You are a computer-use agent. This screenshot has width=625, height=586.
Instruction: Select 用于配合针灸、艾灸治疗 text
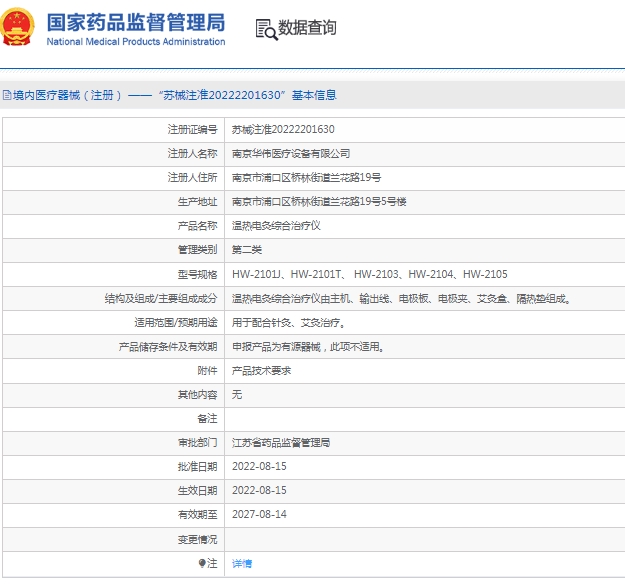pyautogui.click(x=289, y=322)
